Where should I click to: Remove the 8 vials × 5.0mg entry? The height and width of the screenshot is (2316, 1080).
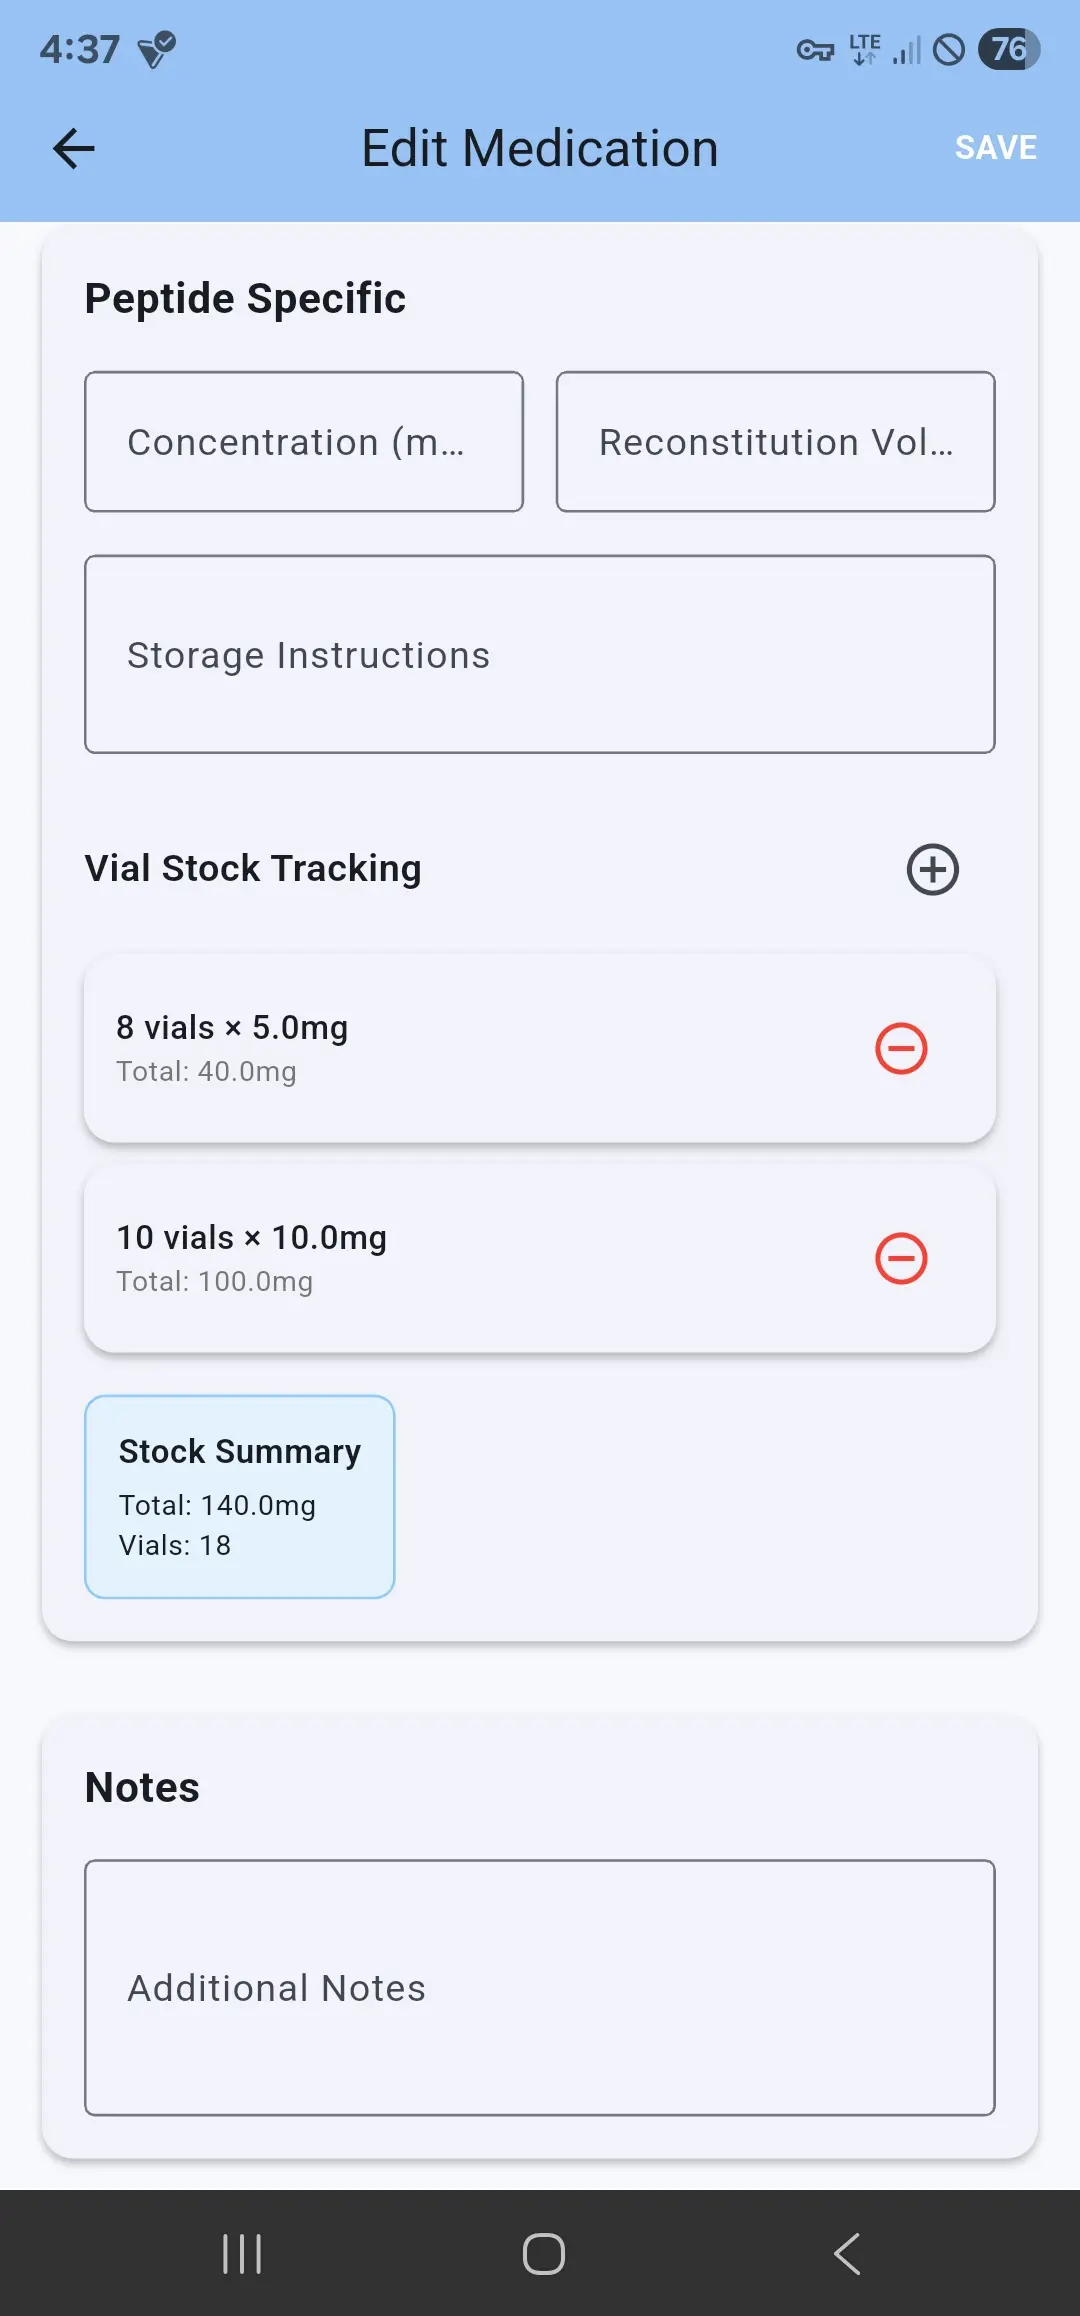901,1048
